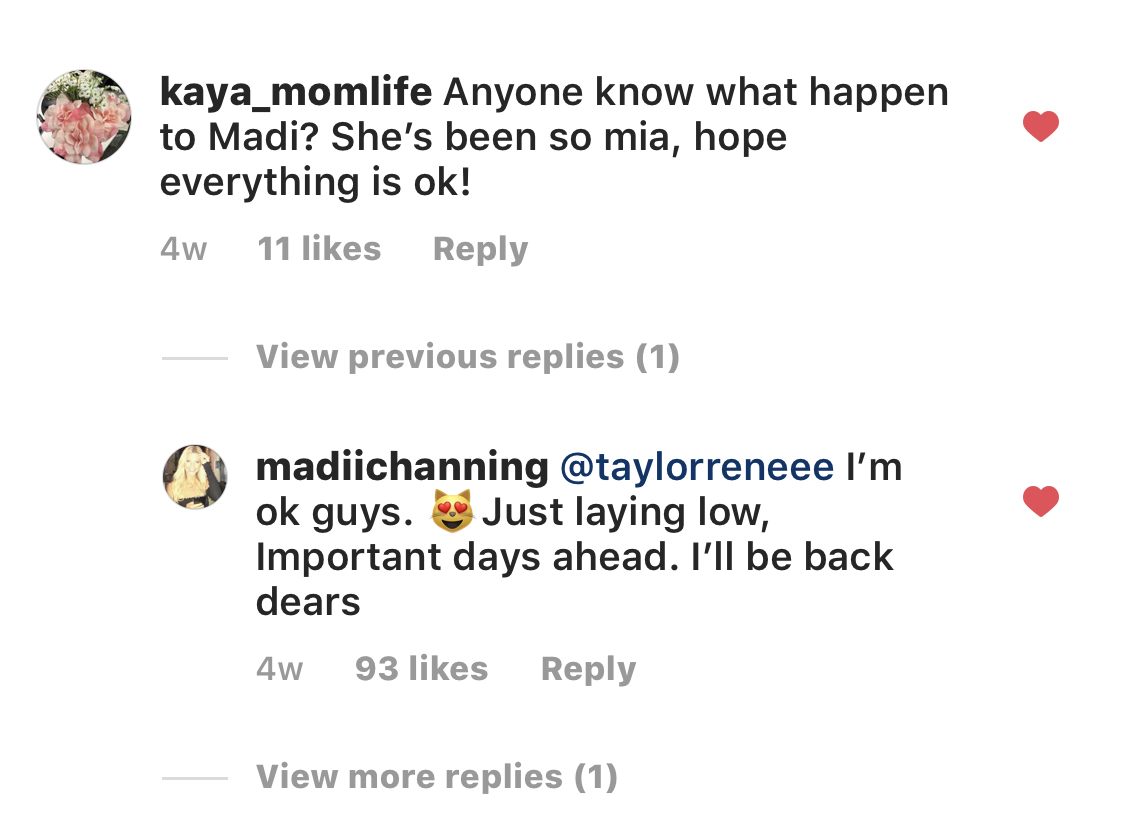Open the madiichanning username link
The width and height of the screenshot is (1125, 840).
point(403,467)
